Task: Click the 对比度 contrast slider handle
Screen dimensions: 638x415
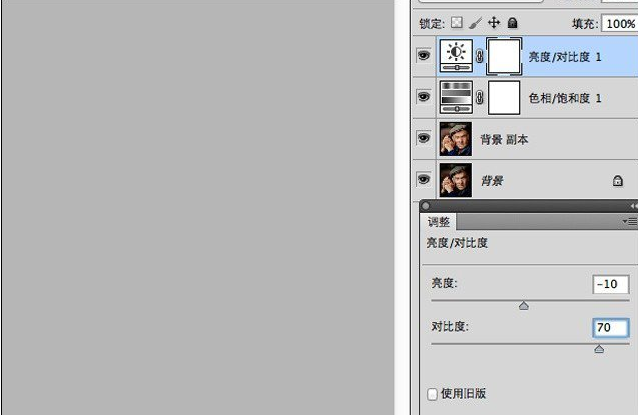Action: pyautogui.click(x=599, y=349)
